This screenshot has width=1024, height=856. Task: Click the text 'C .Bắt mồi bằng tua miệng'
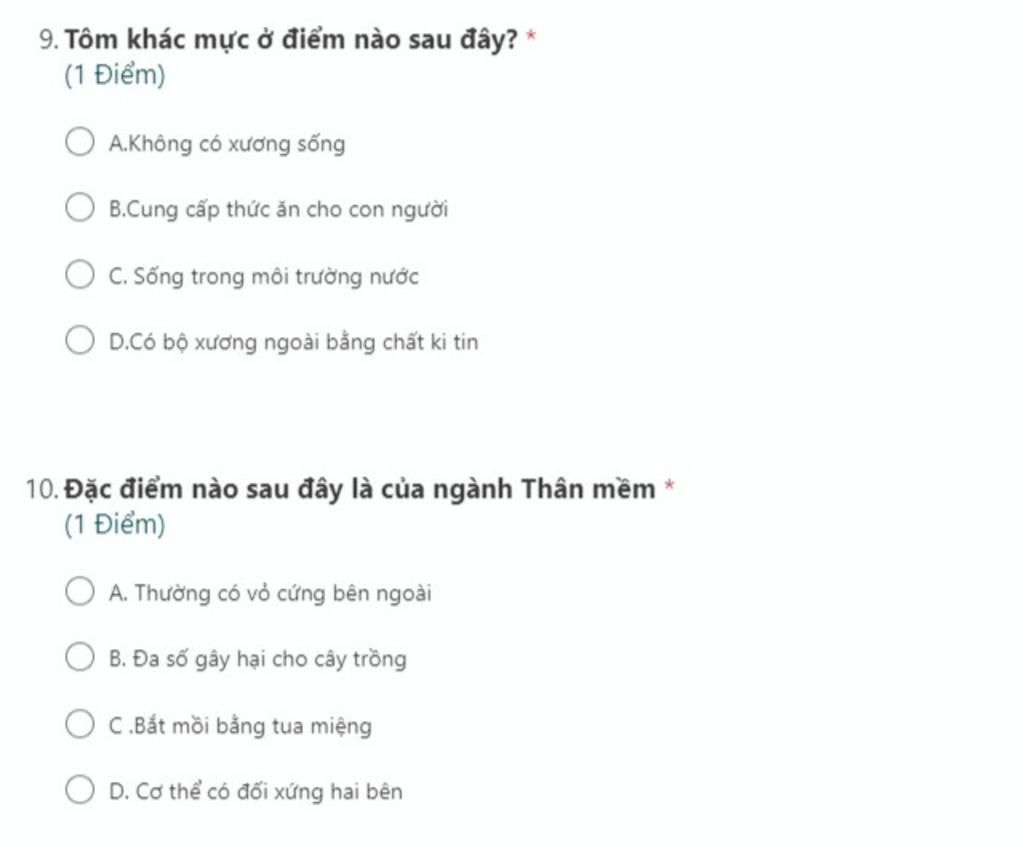coord(240,726)
